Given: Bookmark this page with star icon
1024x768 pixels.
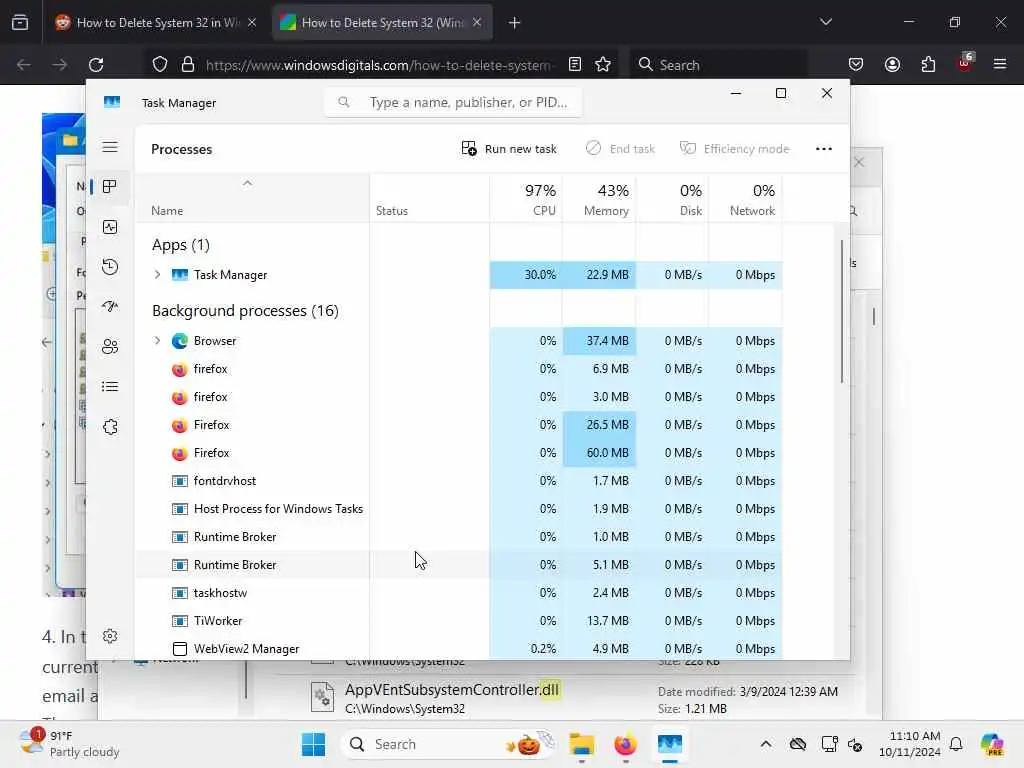Looking at the screenshot, I should click(x=603, y=65).
